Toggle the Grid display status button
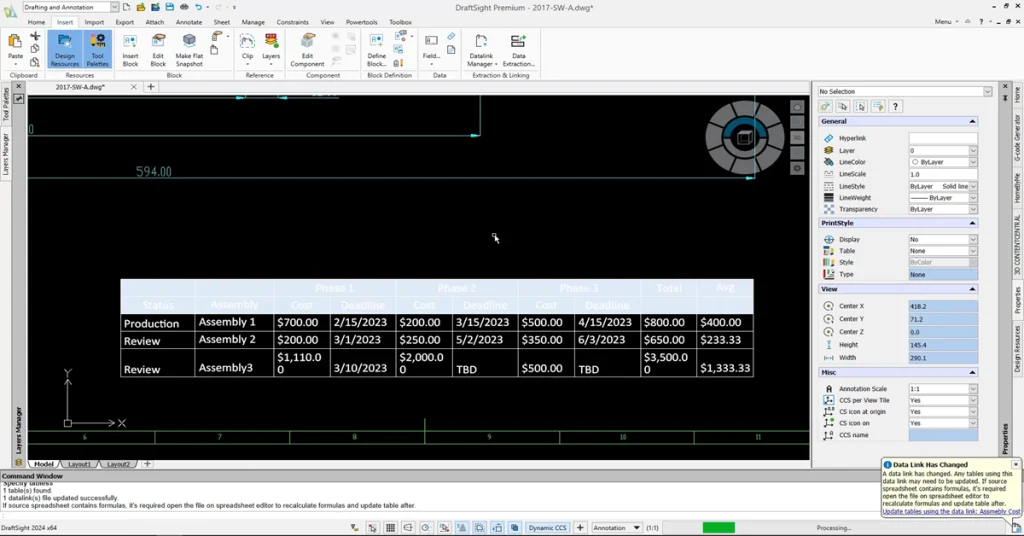This screenshot has height=536, width=1024. click(391, 528)
